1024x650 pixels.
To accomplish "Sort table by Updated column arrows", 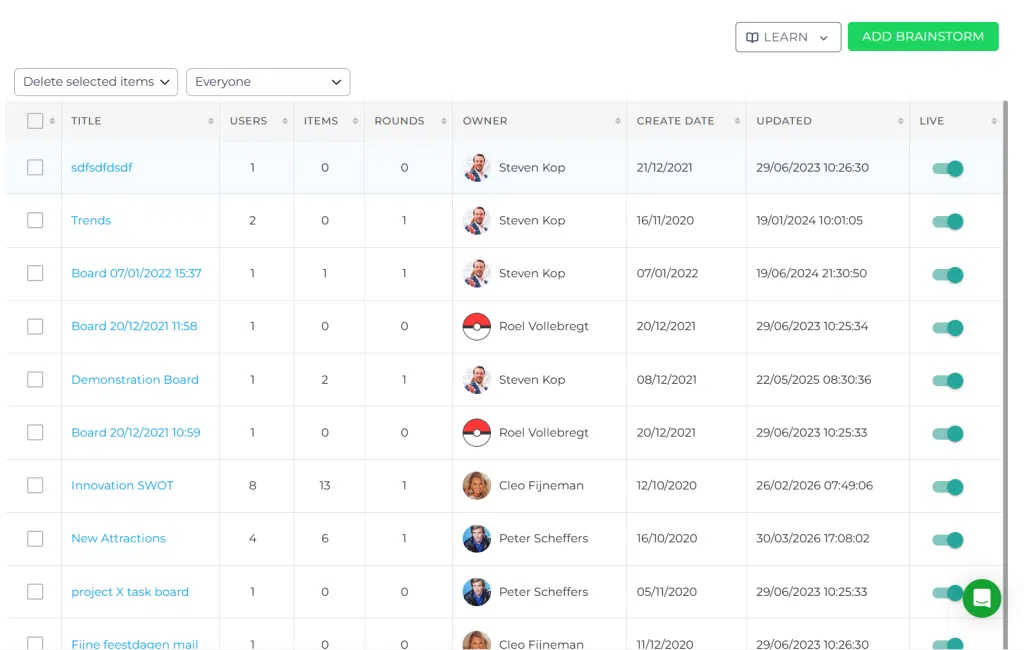I will 901,121.
